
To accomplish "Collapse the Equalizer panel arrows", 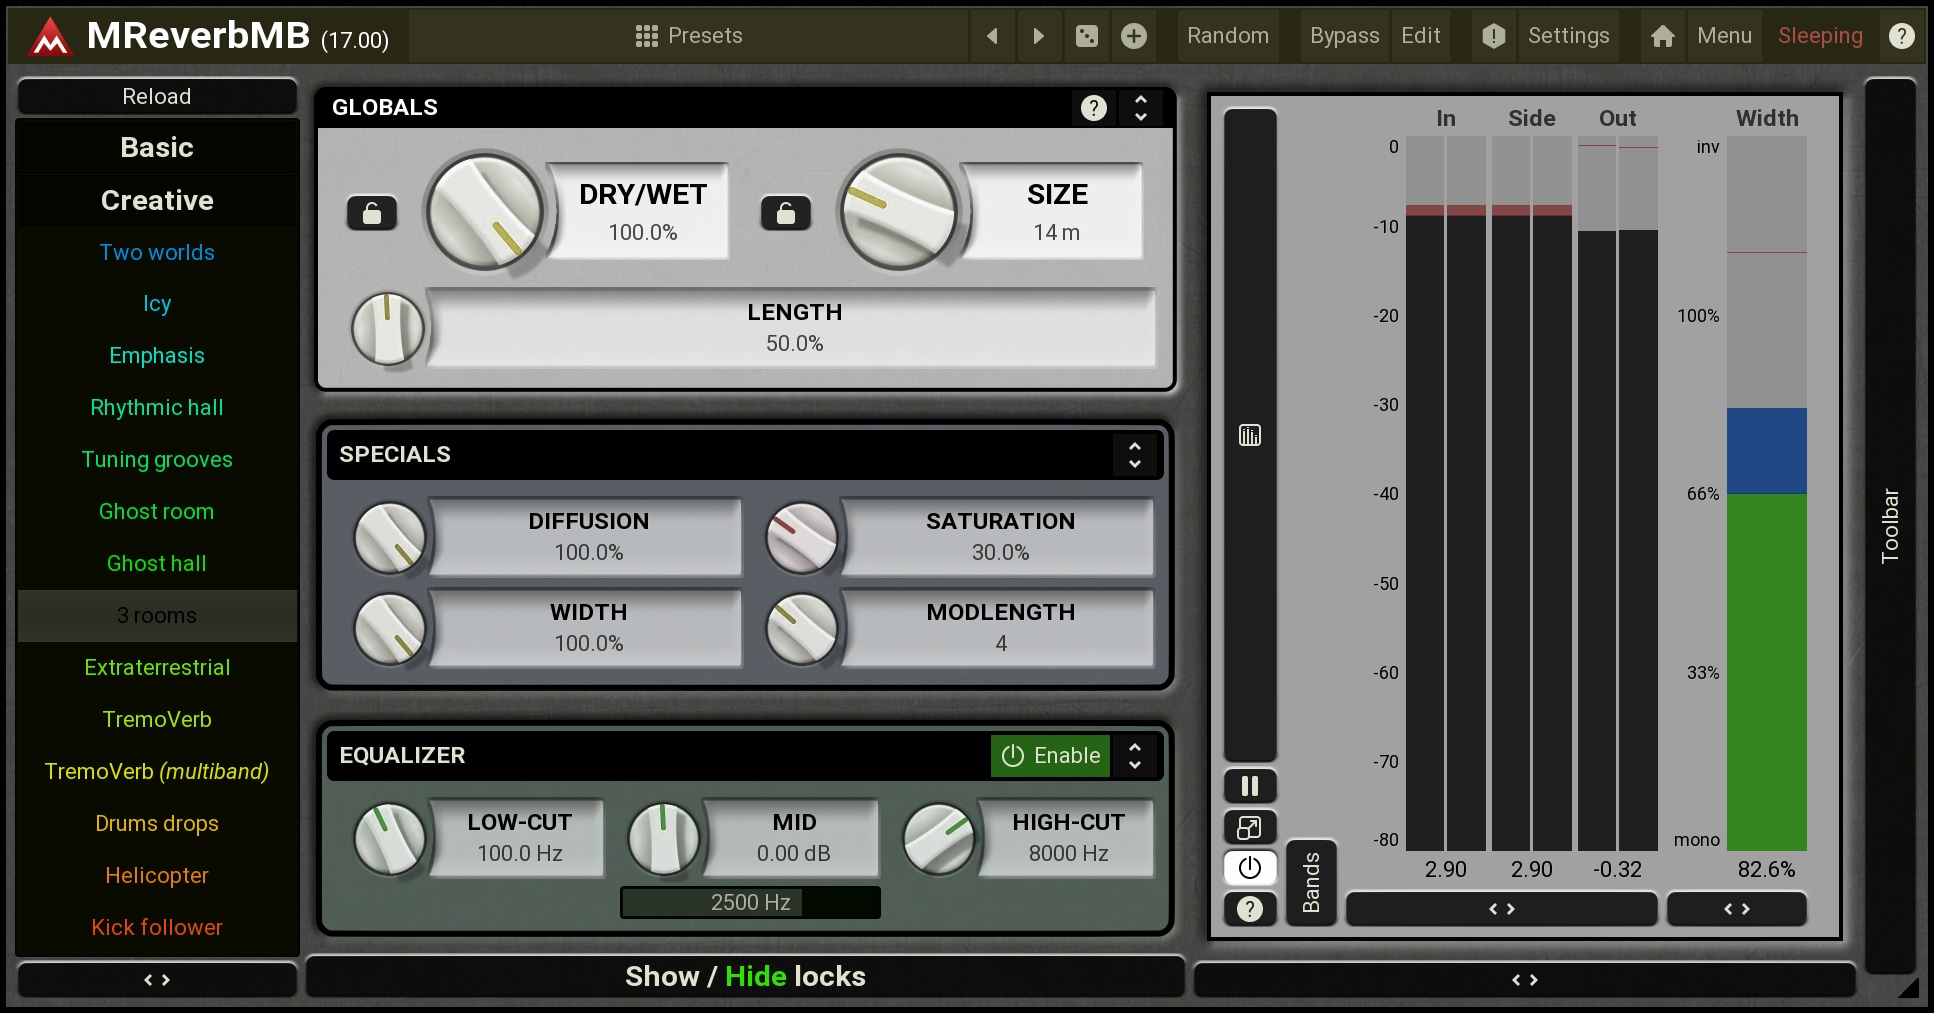I will coord(1134,756).
